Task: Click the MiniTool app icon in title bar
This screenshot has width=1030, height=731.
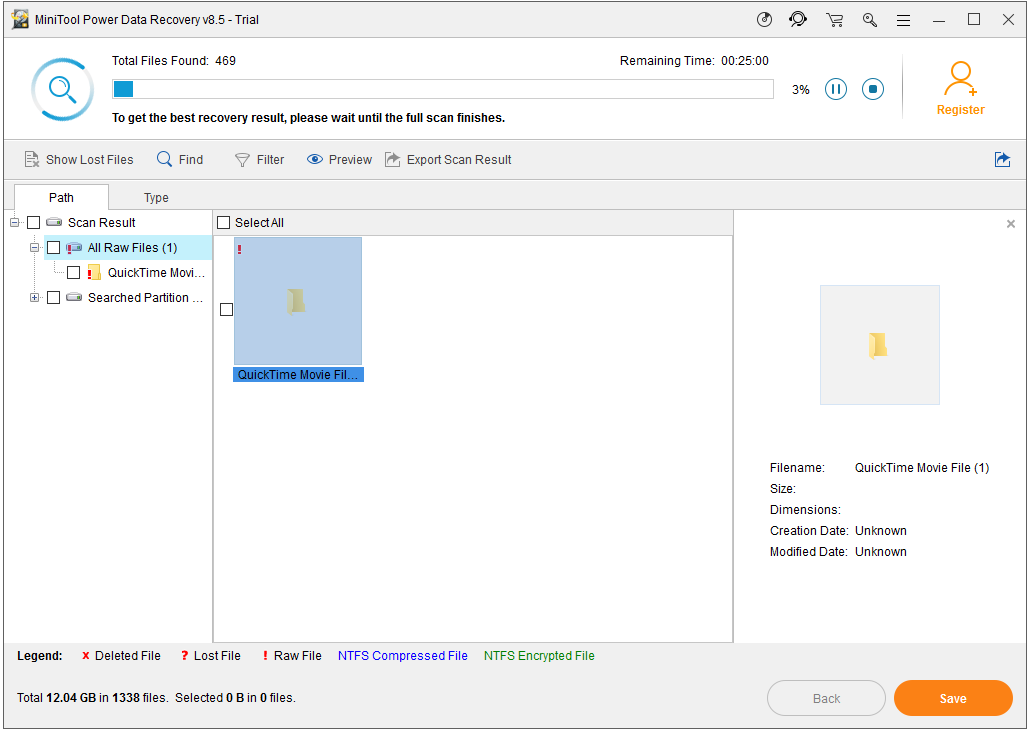Action: [x=20, y=20]
